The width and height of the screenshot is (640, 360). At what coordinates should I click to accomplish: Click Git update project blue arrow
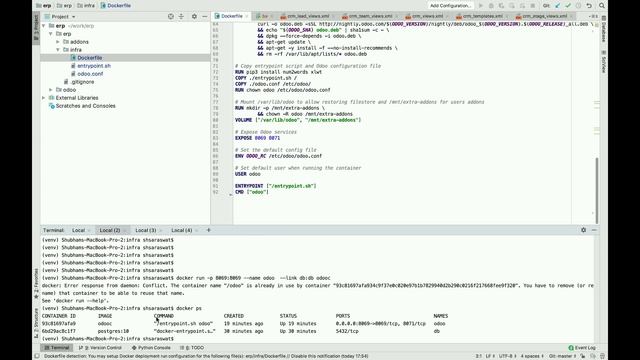pyautogui.click(x=558, y=6)
